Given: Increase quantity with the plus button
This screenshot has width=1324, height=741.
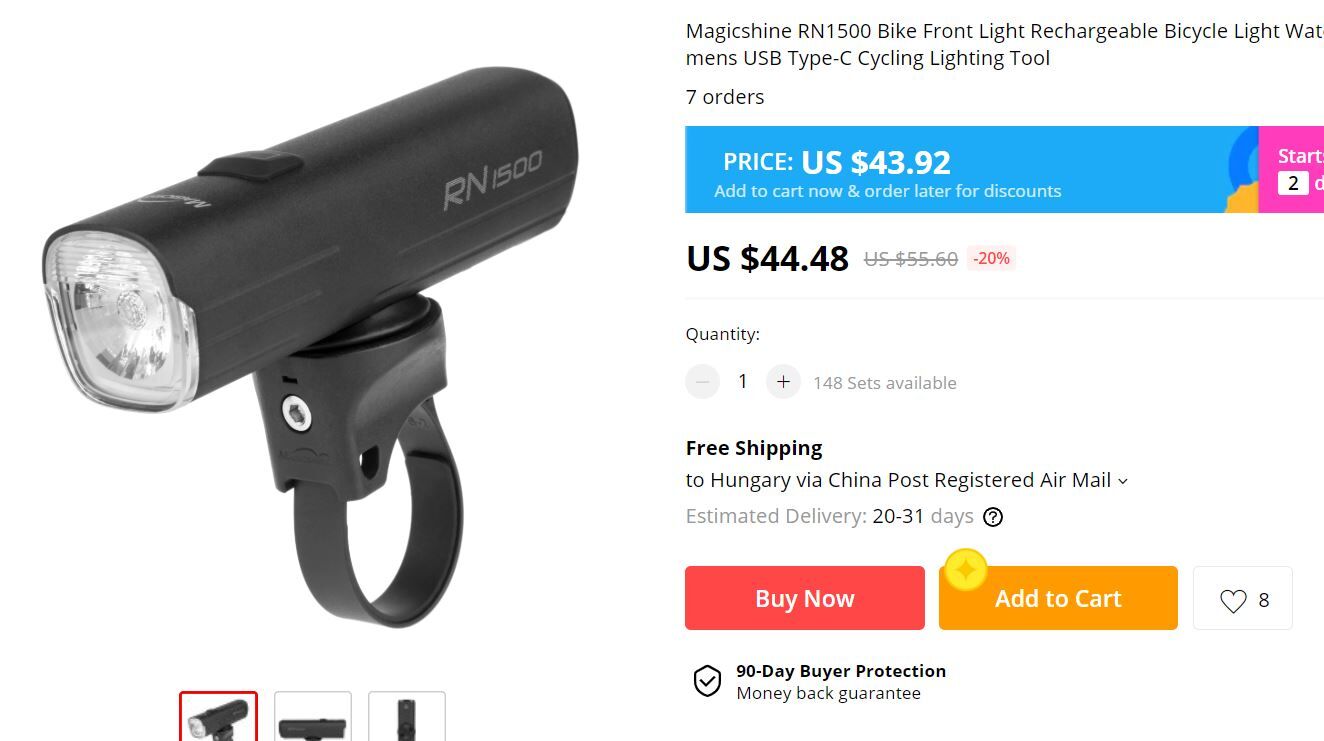Looking at the screenshot, I should 783,381.
